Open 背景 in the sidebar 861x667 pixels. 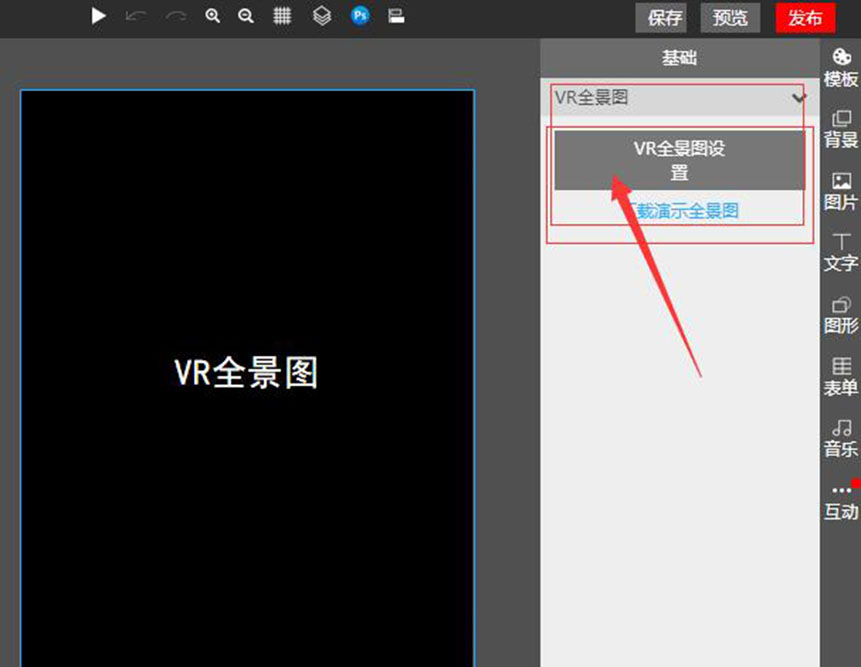pyautogui.click(x=841, y=129)
